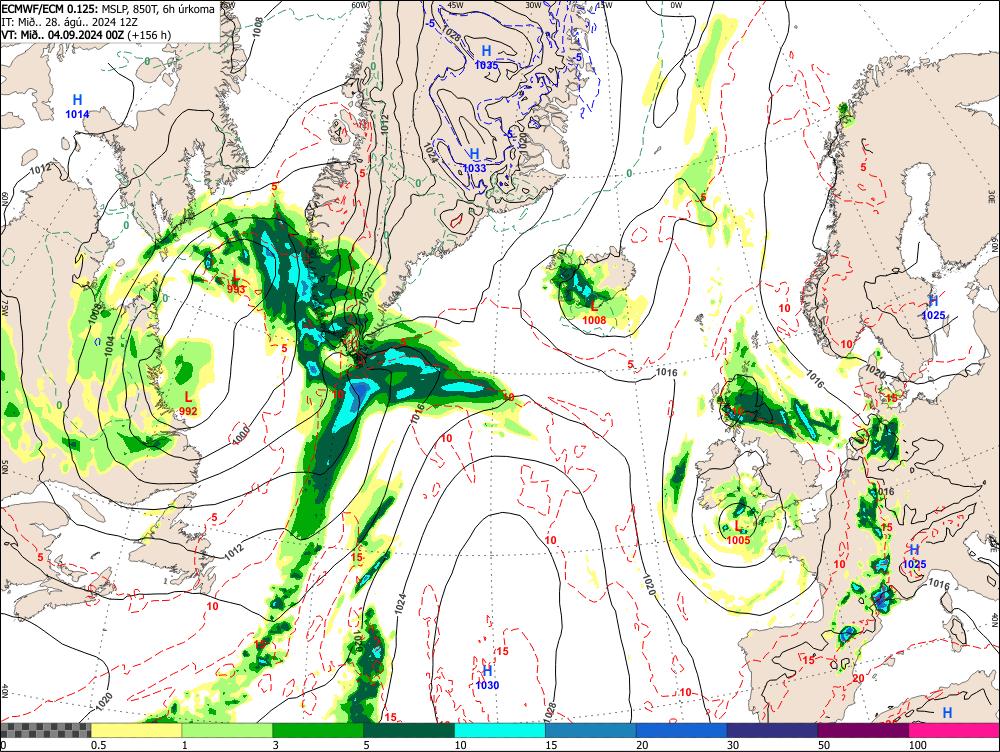This screenshot has height=752, width=1000.
Task: Click the '20' isotherm label over Spain
Action: [x=858, y=679]
